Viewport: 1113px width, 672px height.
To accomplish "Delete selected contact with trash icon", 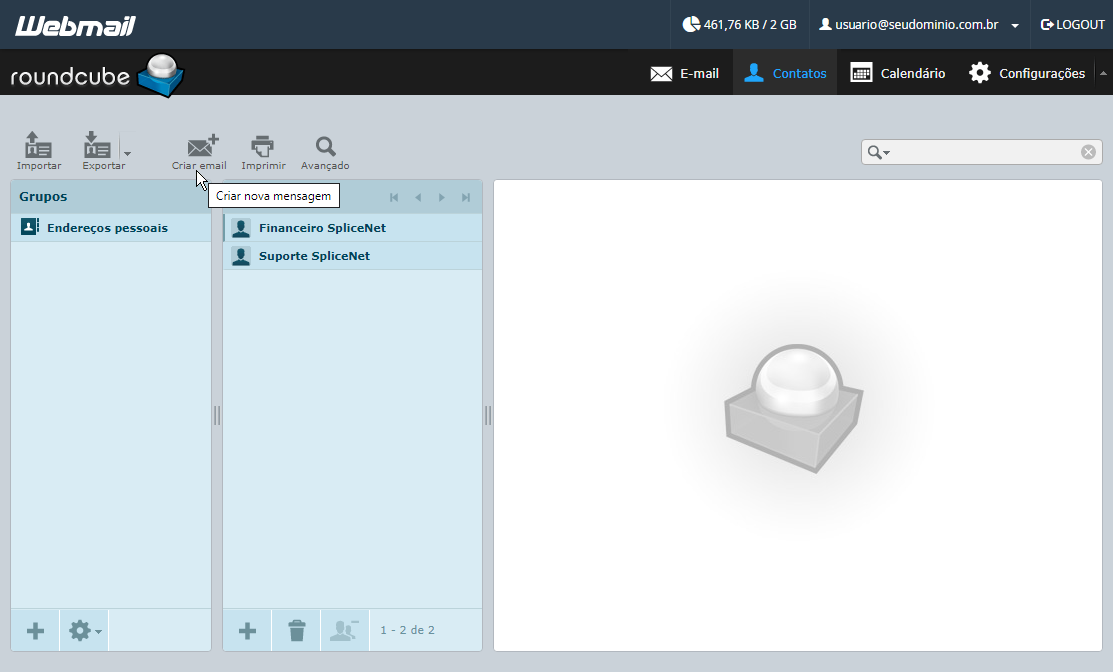I will [297, 630].
